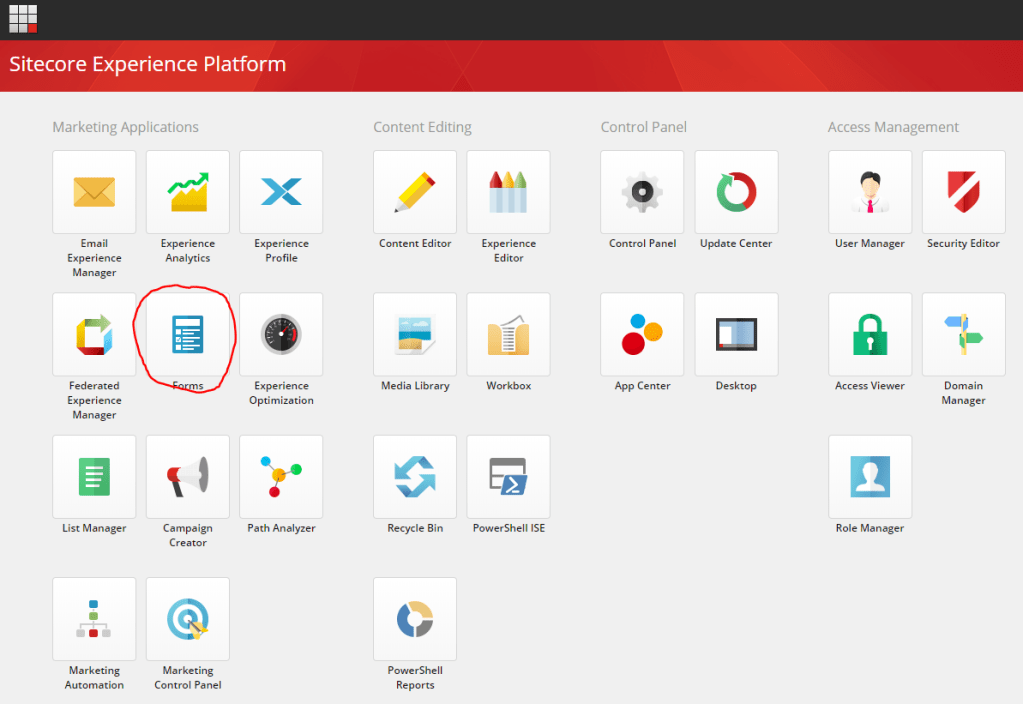The width and height of the screenshot is (1023, 704).
Task: Open the Security Editor shield icon
Action: point(963,192)
